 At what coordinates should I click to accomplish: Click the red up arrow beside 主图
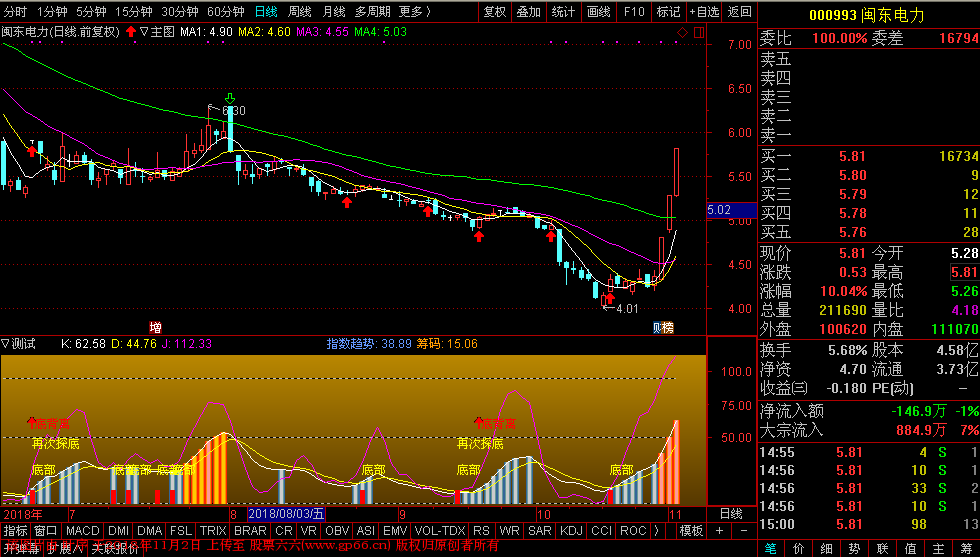coord(131,31)
